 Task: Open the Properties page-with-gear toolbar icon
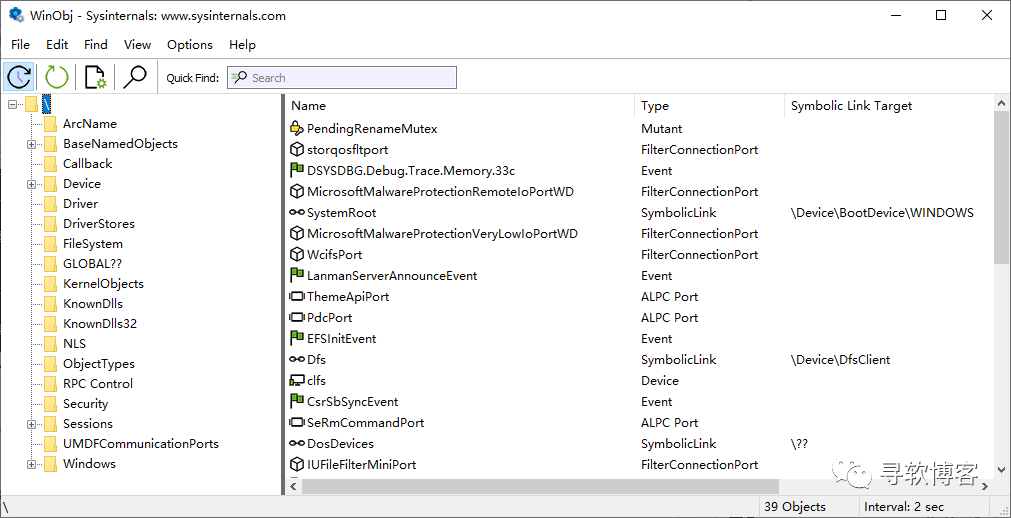95,77
